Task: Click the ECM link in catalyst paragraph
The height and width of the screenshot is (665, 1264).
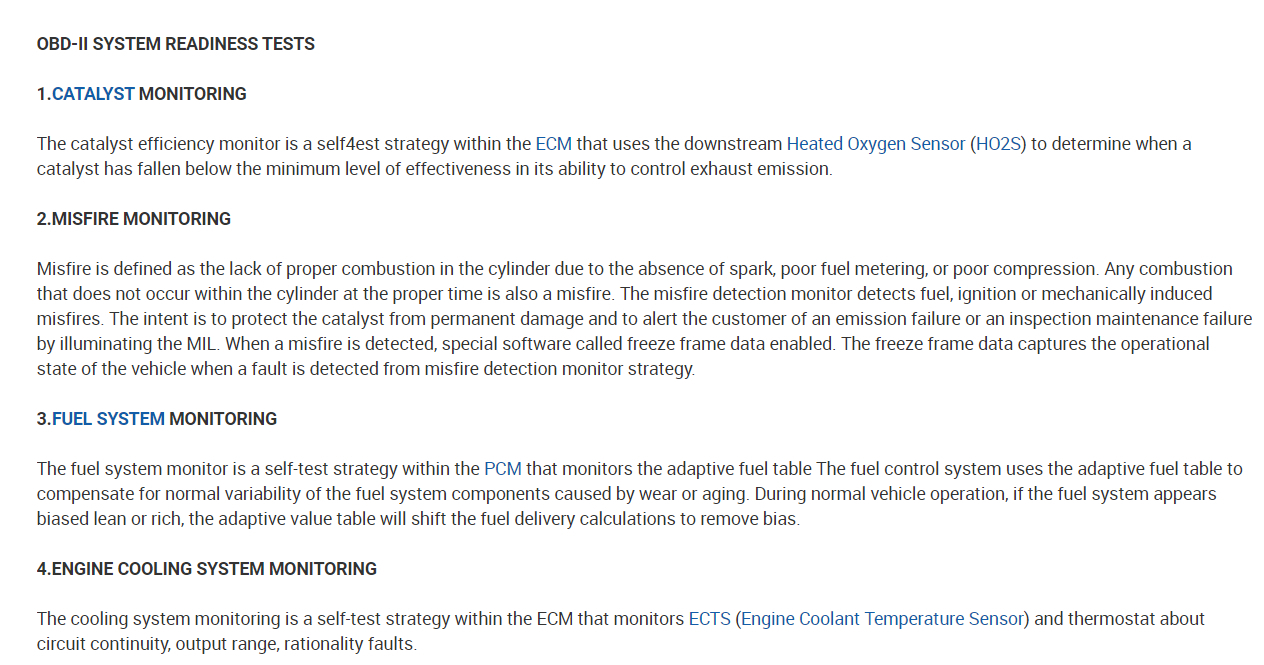Action: 554,144
